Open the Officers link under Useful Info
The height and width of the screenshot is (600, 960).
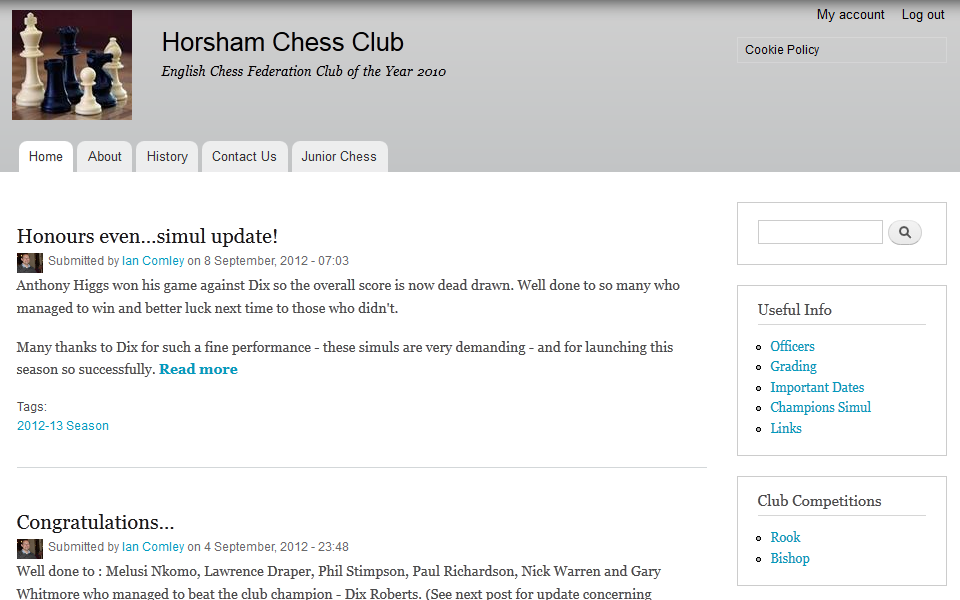click(792, 346)
